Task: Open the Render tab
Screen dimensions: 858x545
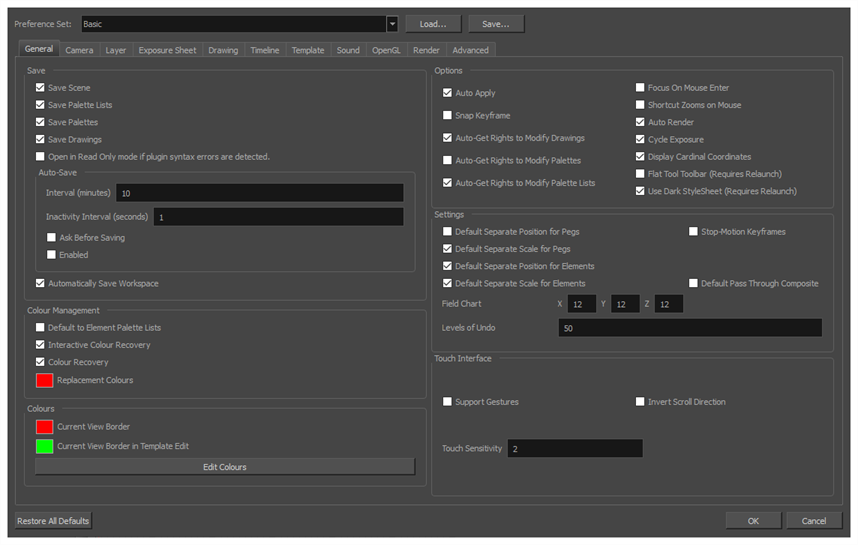Action: click(x=426, y=50)
